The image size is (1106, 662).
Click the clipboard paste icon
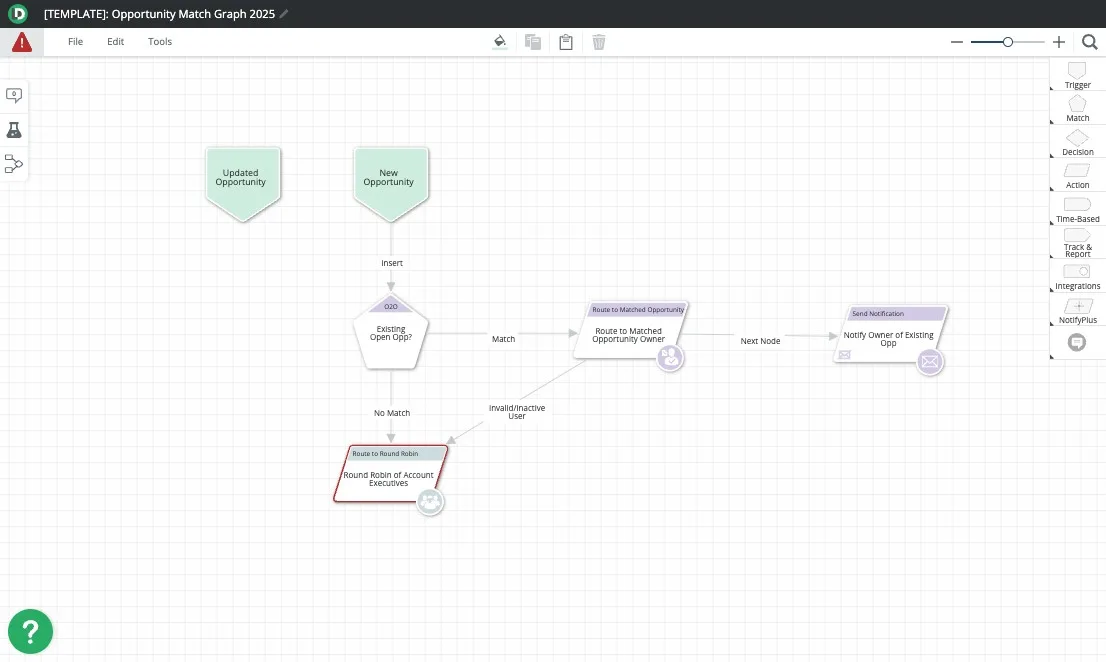point(566,42)
